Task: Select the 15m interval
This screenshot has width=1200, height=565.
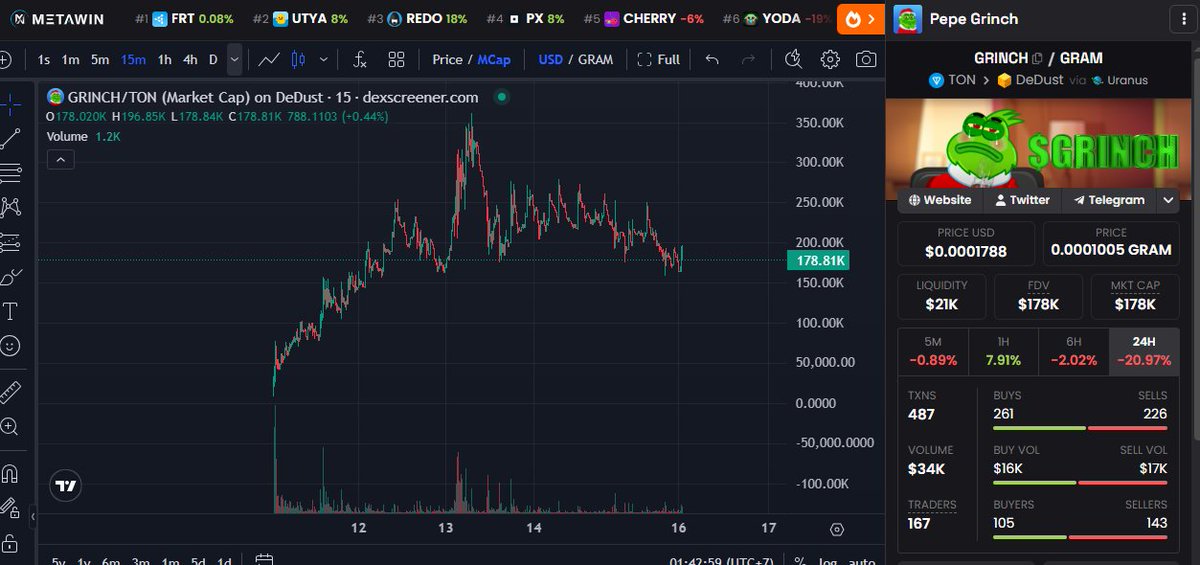Action: [133, 59]
